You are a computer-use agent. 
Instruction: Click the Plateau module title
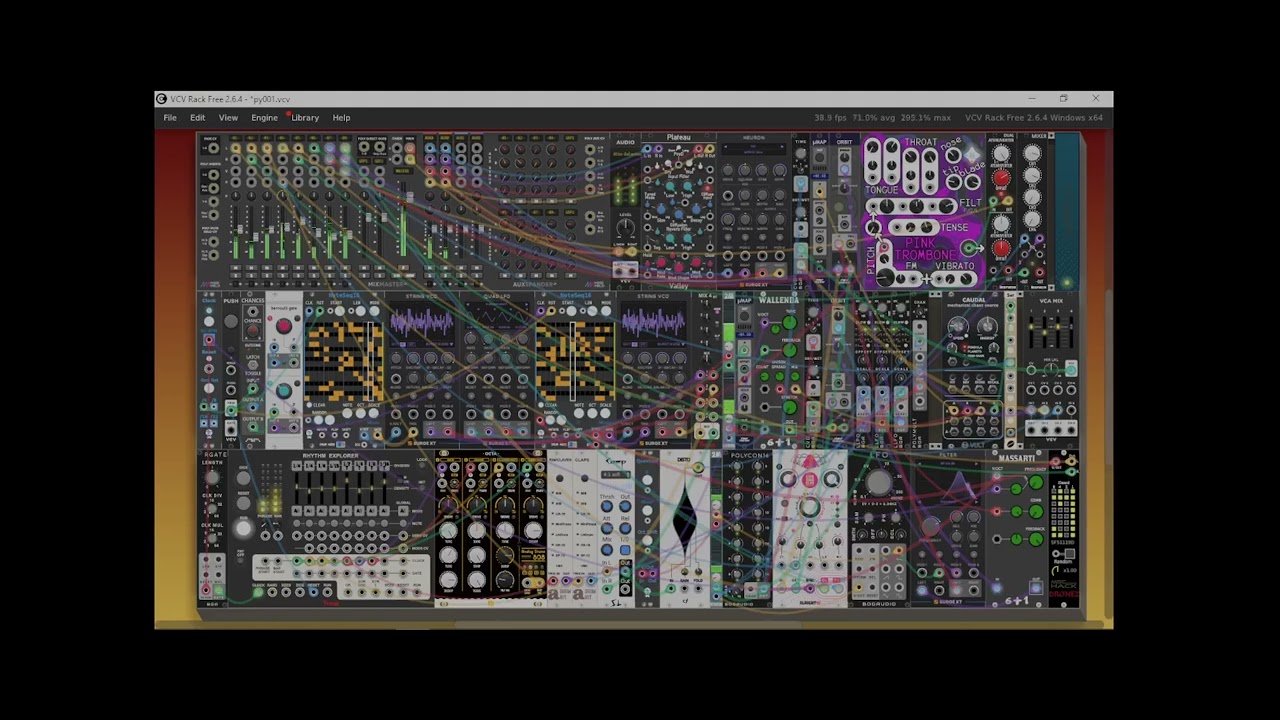click(679, 138)
